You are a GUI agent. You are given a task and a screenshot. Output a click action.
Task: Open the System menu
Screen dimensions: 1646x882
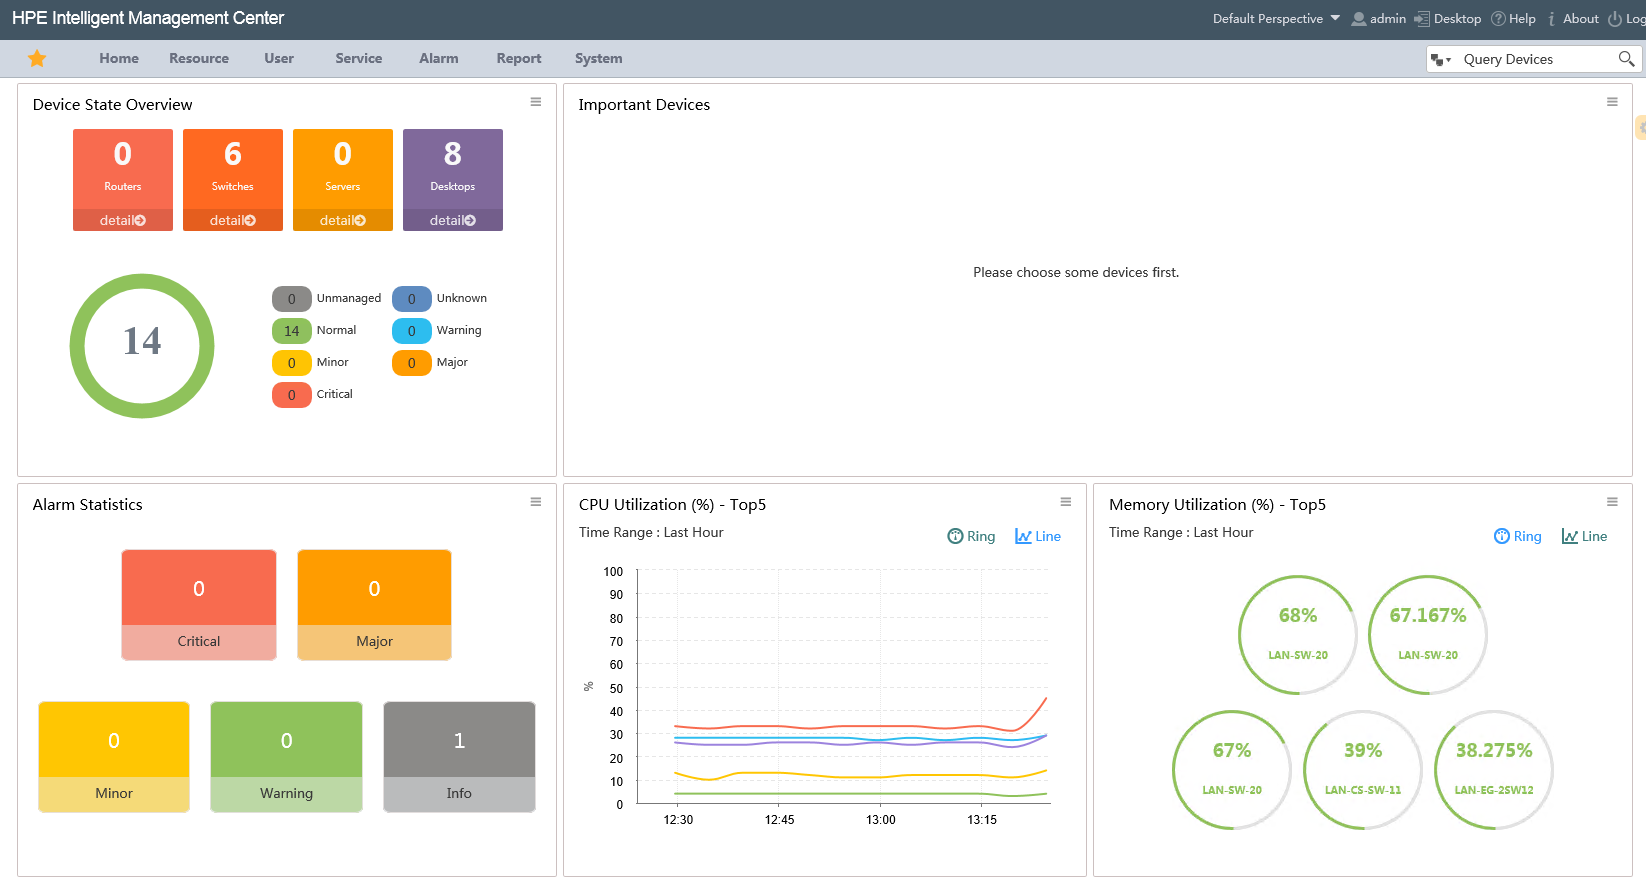point(599,58)
